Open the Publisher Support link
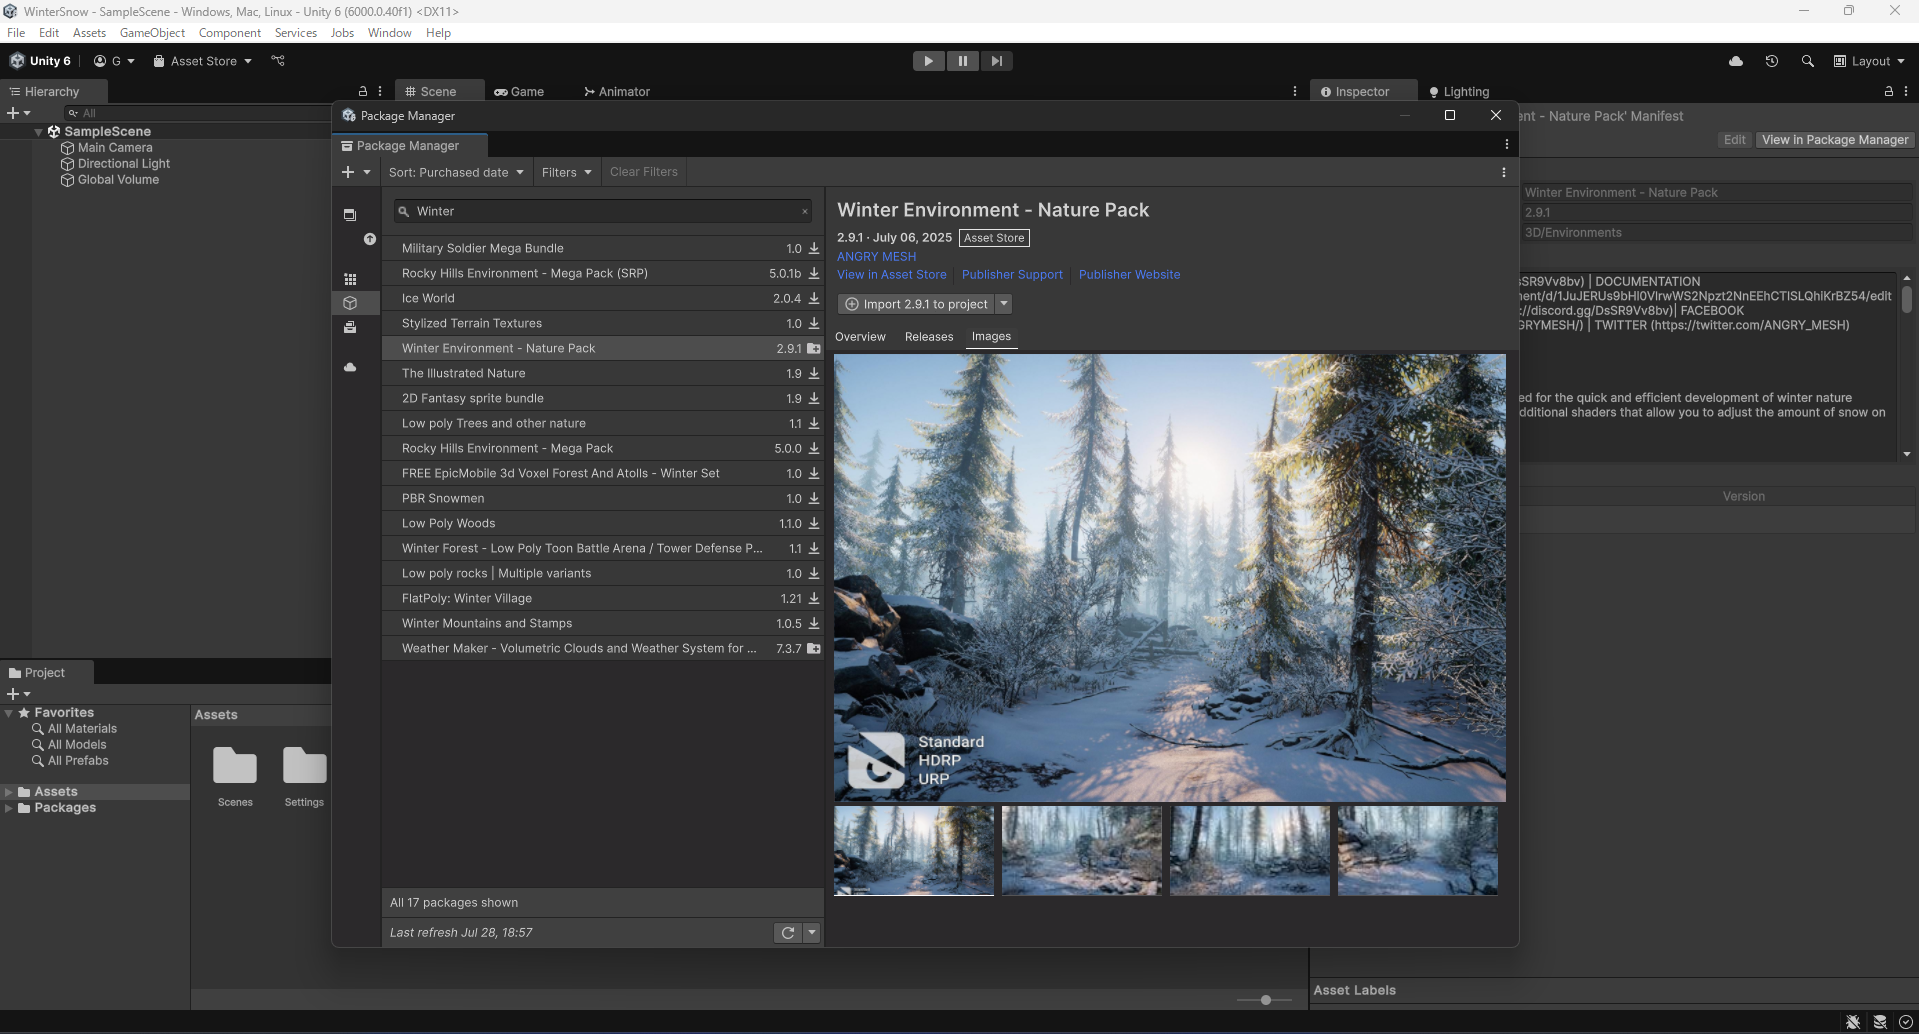The width and height of the screenshot is (1919, 1034). (1013, 274)
